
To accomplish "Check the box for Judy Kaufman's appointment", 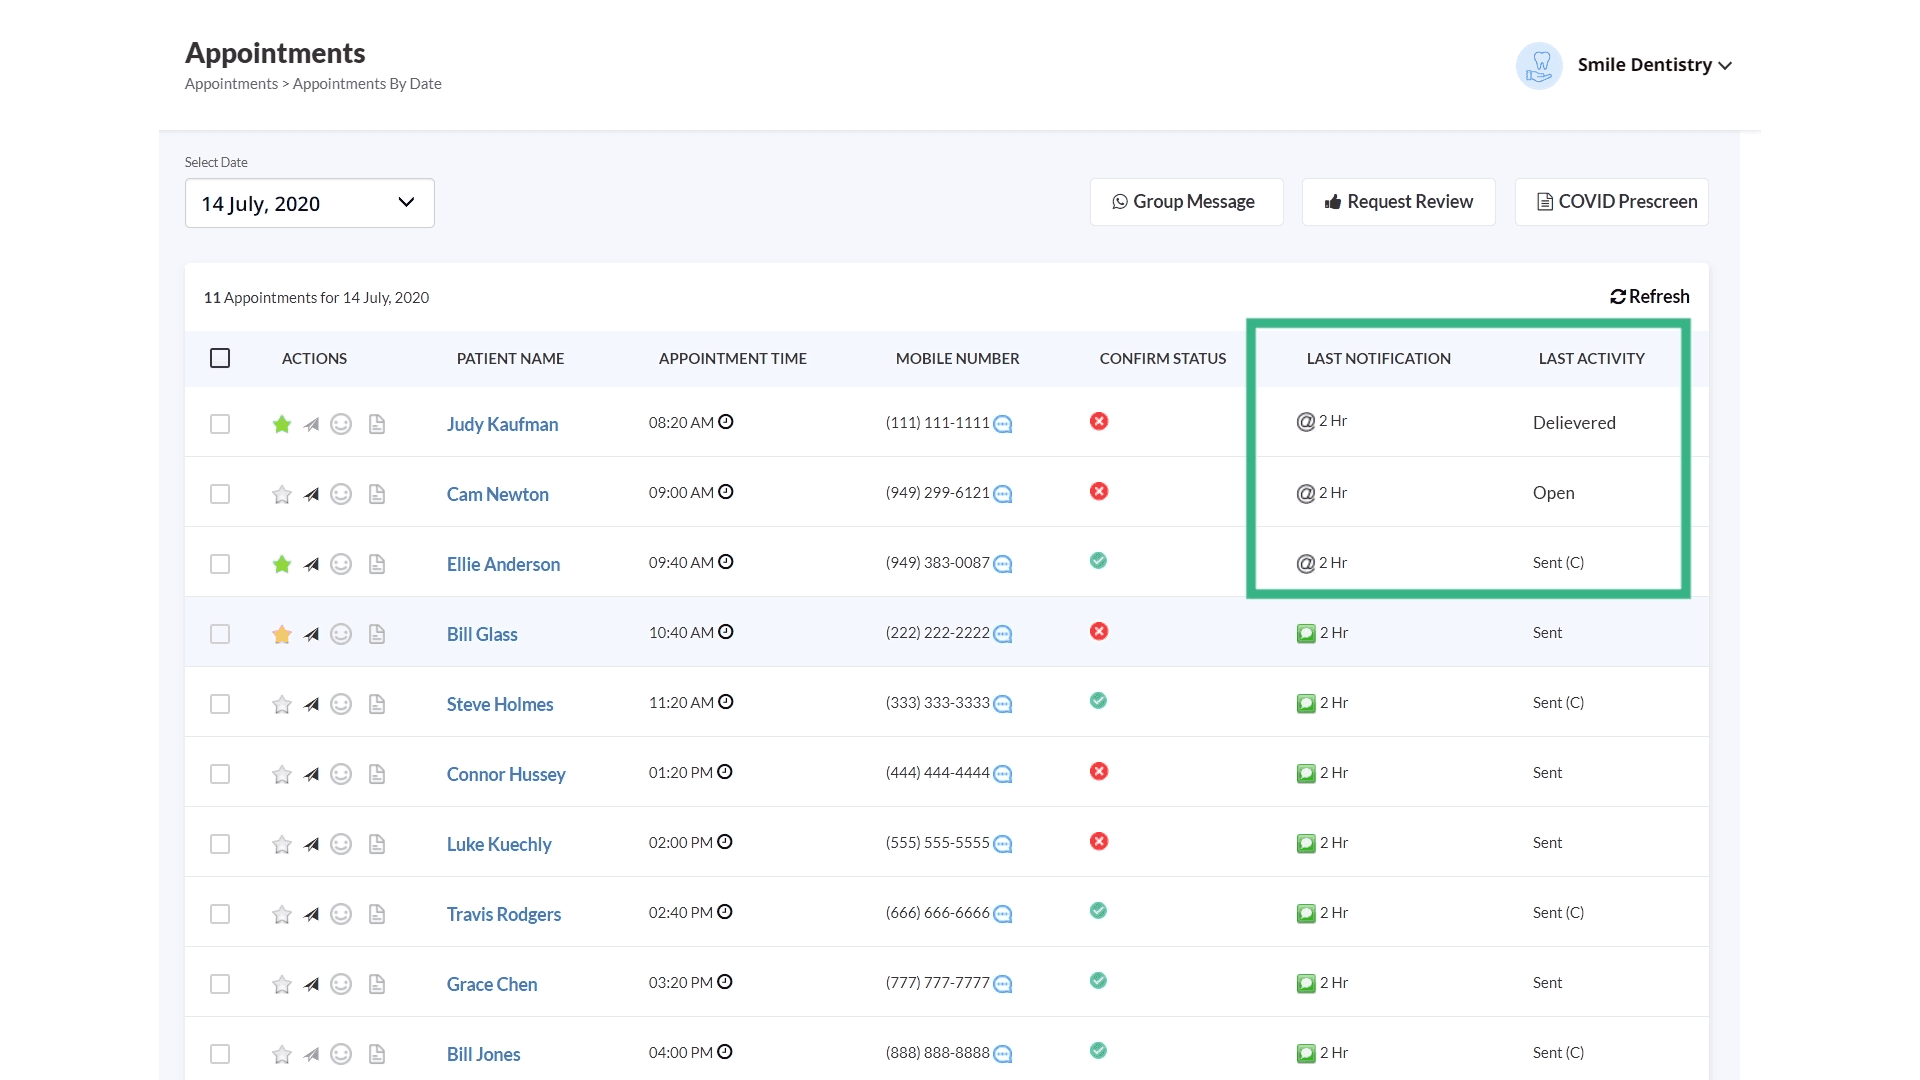I will pyautogui.click(x=220, y=424).
